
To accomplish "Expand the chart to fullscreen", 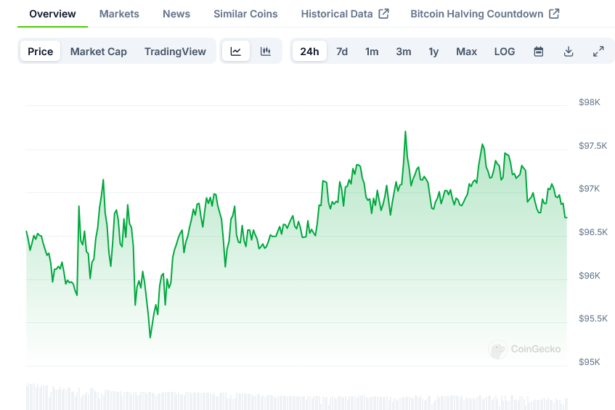I will [x=598, y=52].
